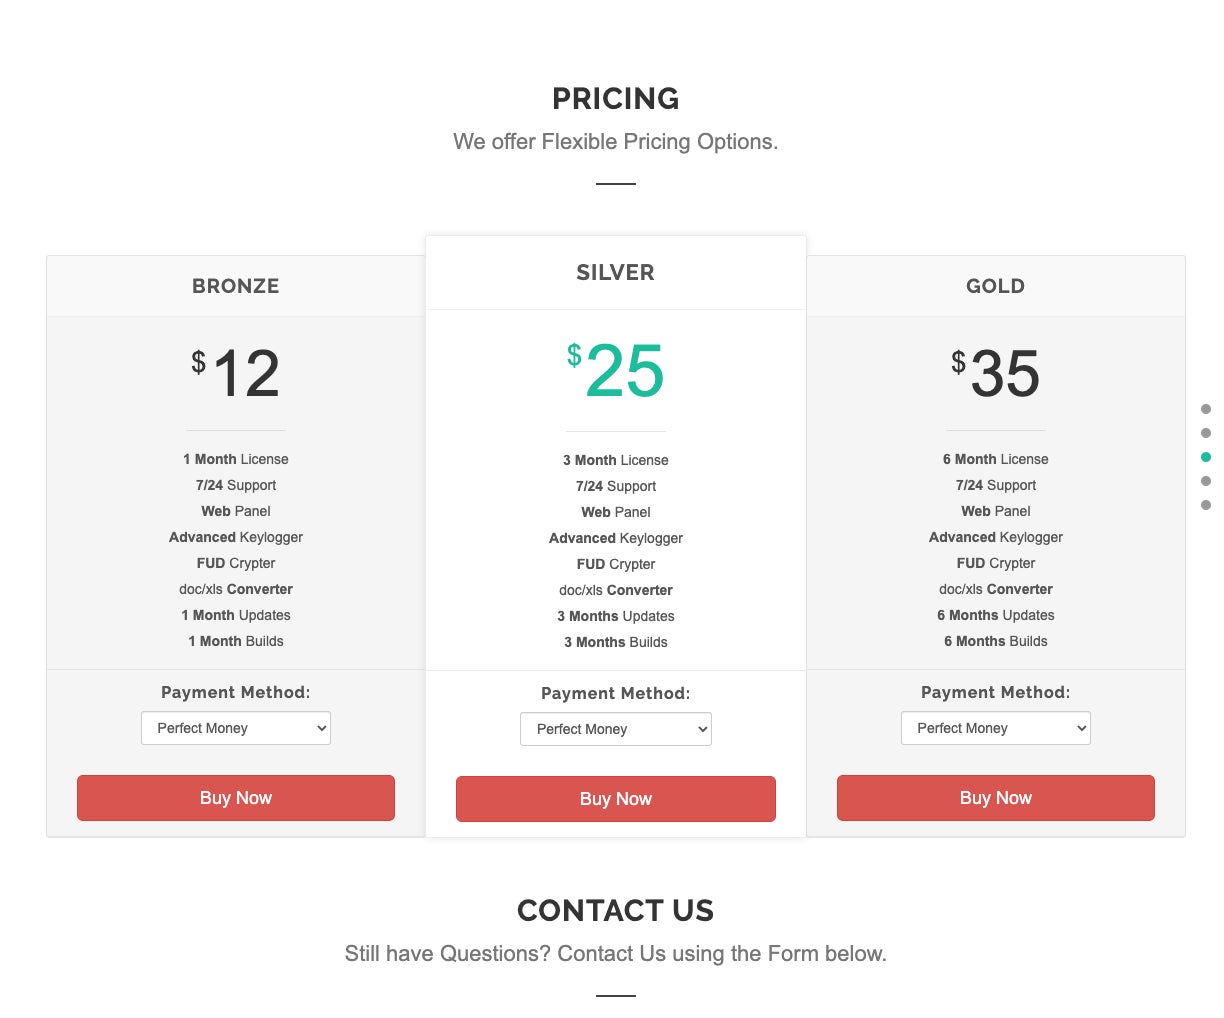
Task: Click the green $25 Silver price
Action: 616,371
